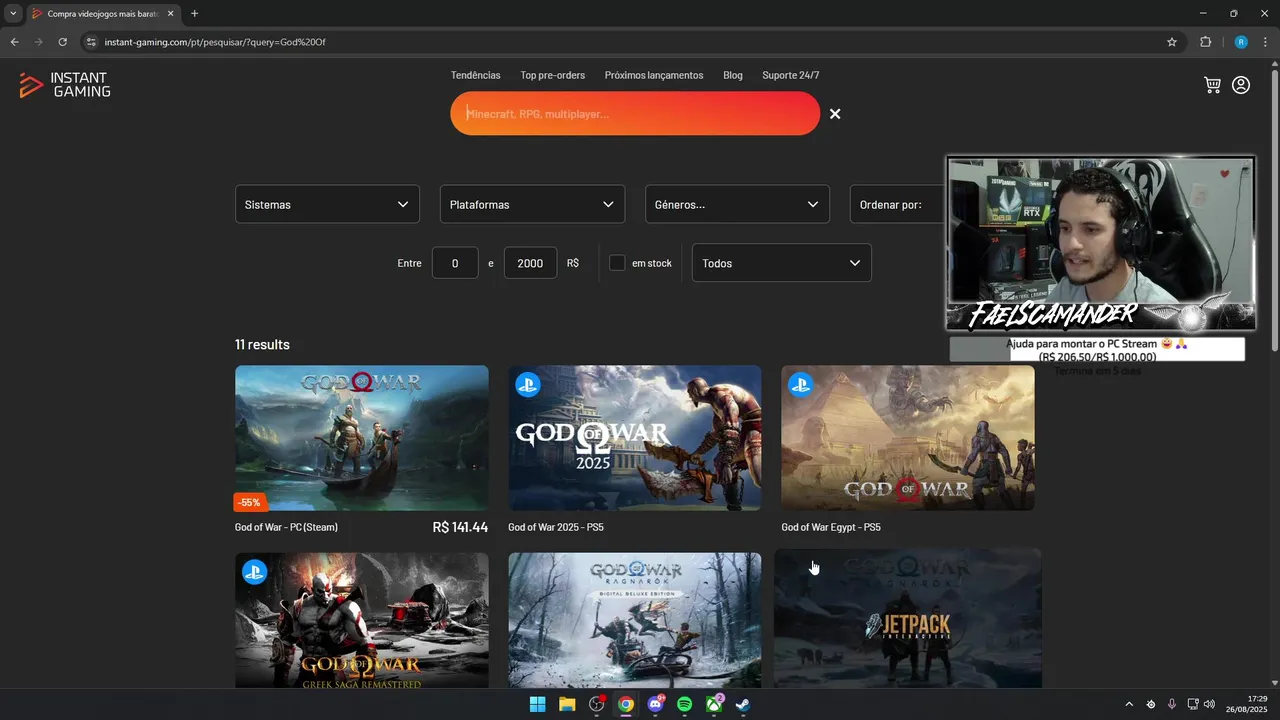
Task: Open volume control in system tray
Action: coord(1209,704)
